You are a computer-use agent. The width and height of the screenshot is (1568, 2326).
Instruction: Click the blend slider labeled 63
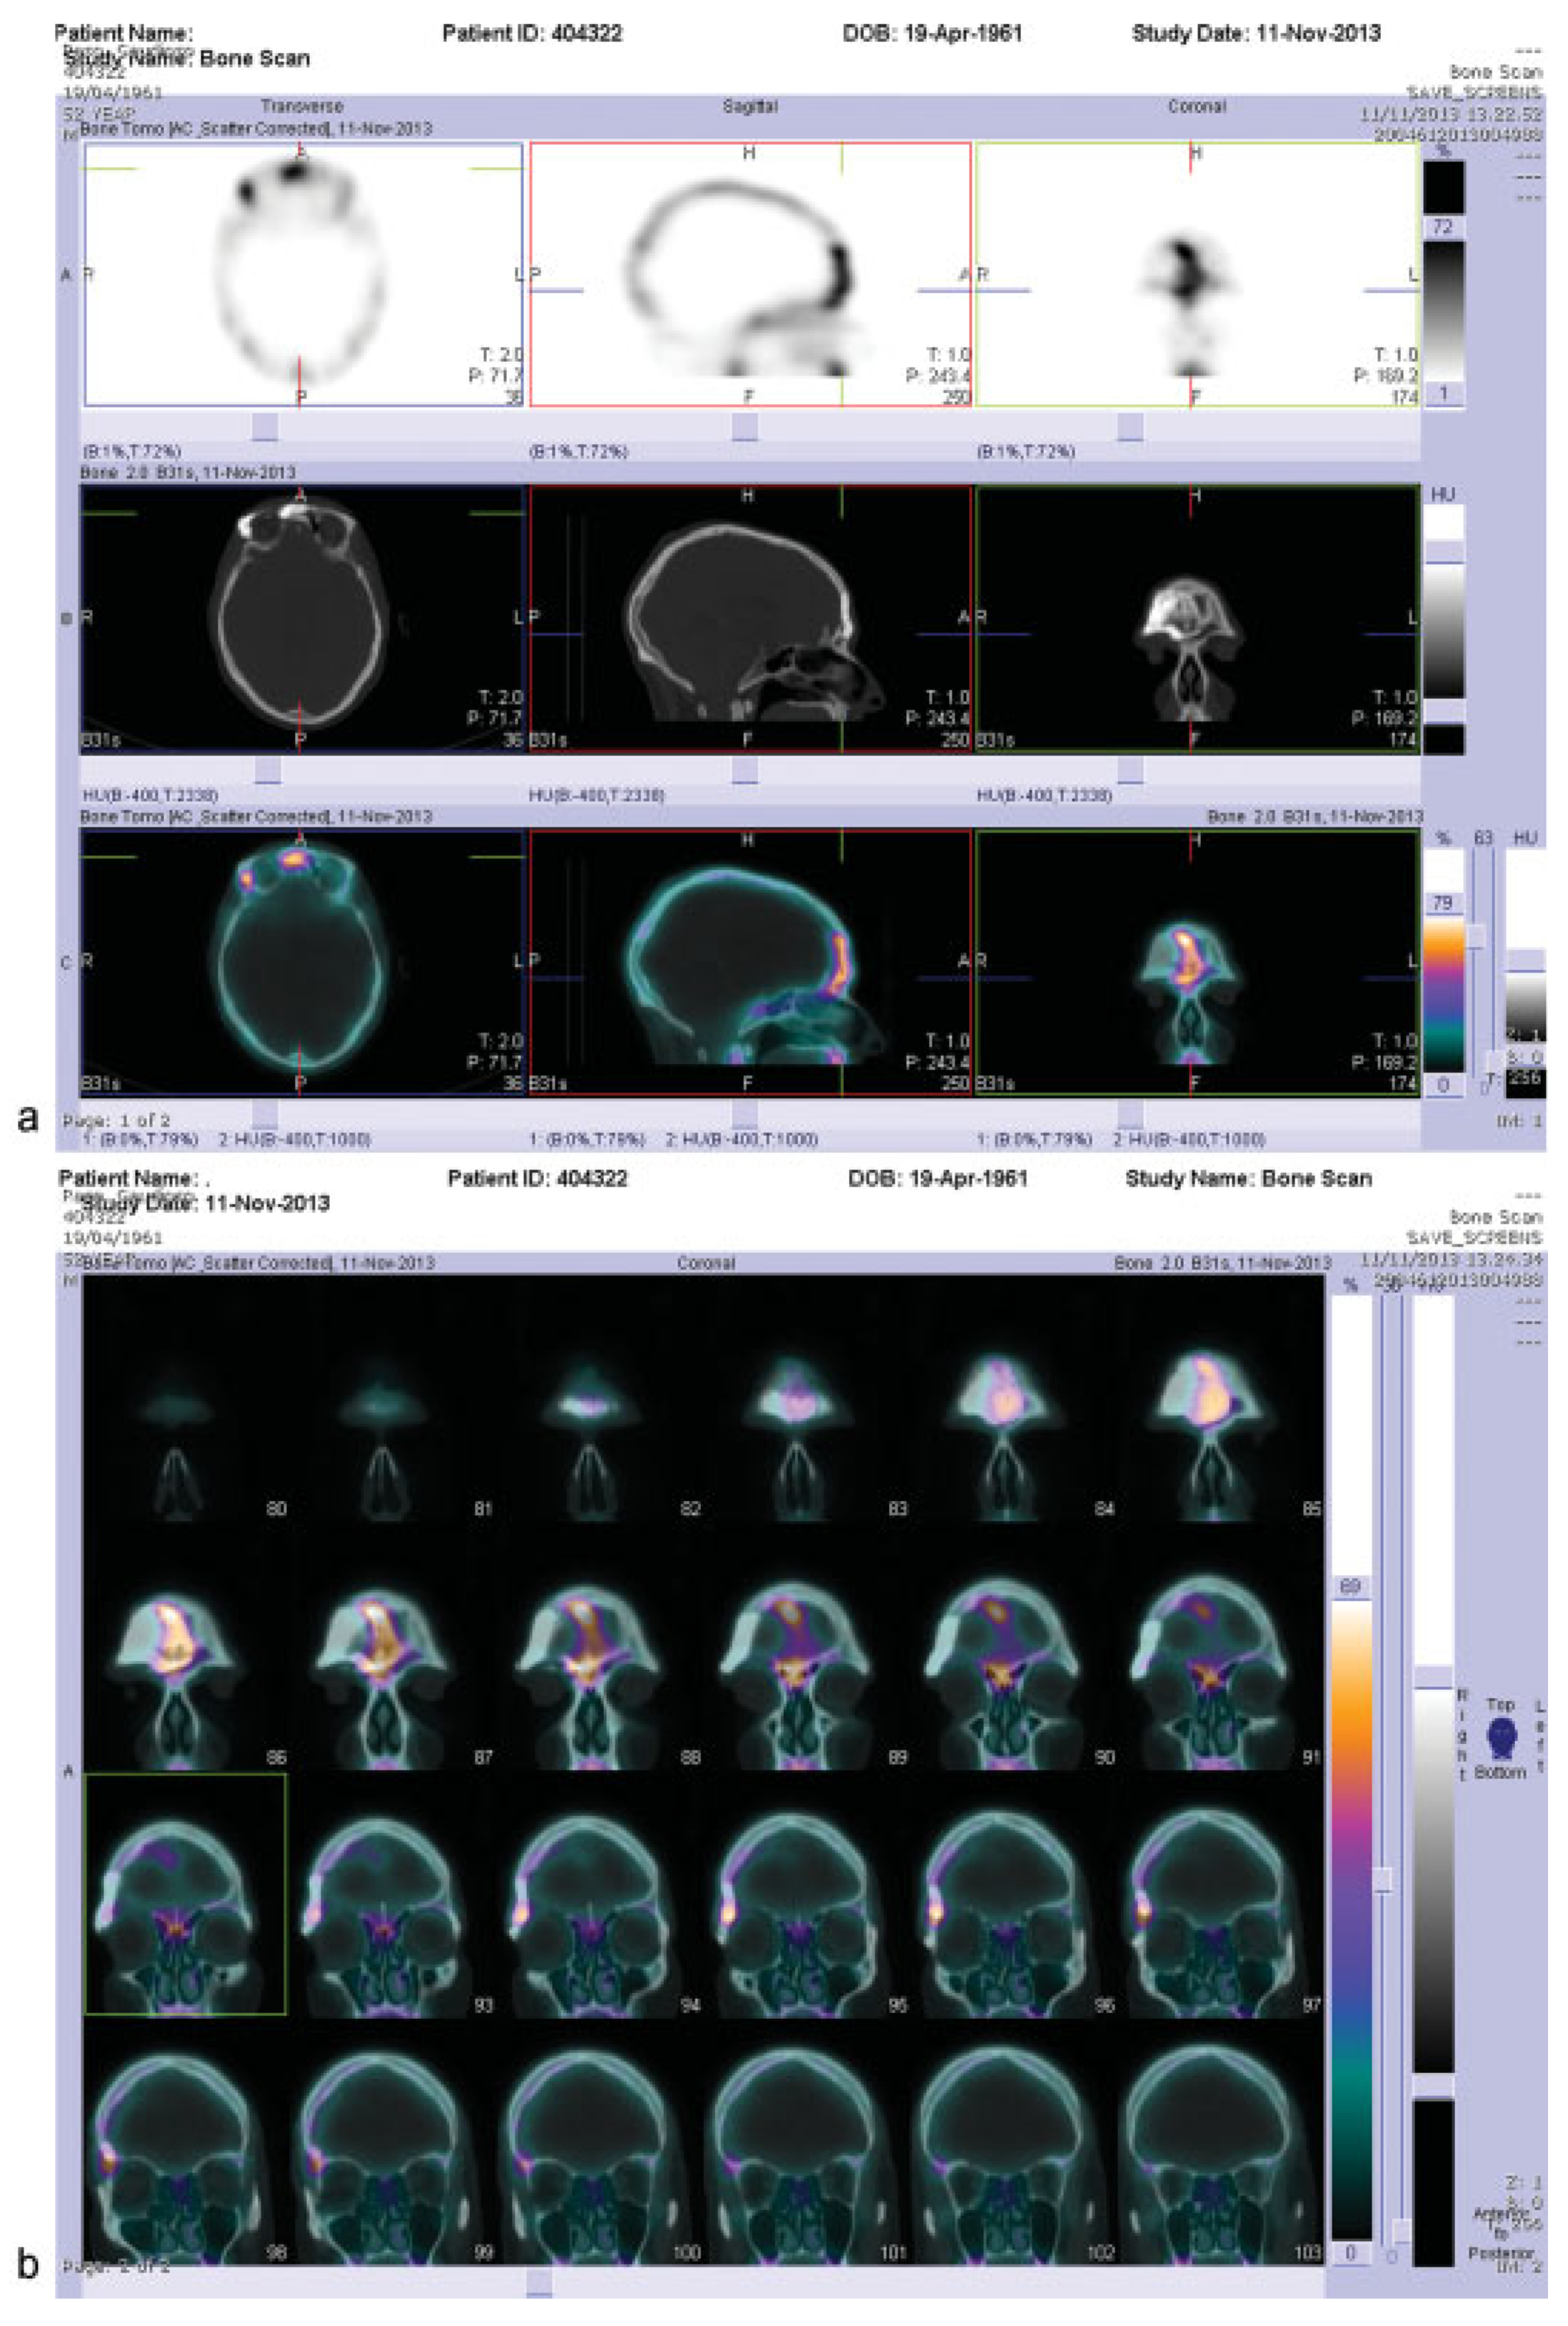[x=1475, y=936]
